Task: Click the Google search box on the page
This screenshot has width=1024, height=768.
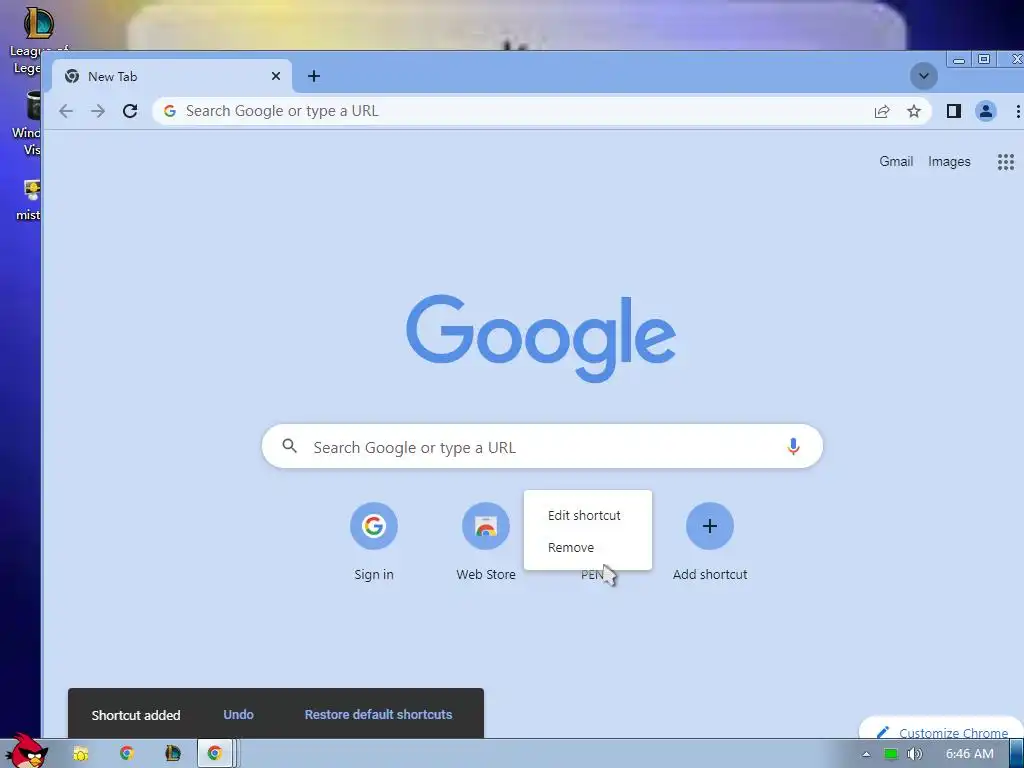Action: point(542,447)
